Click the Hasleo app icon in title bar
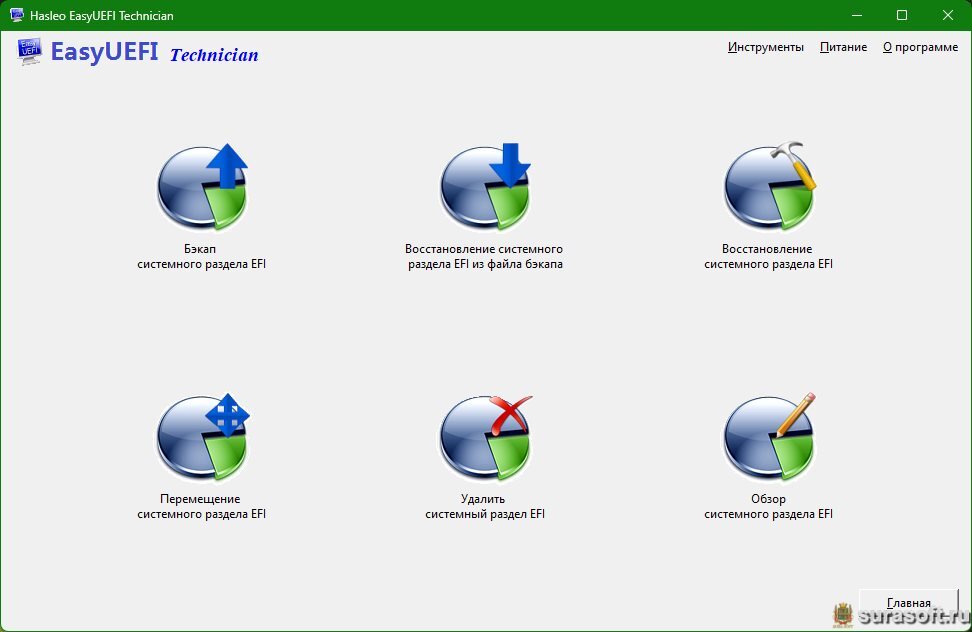972x632 pixels. pos(17,15)
